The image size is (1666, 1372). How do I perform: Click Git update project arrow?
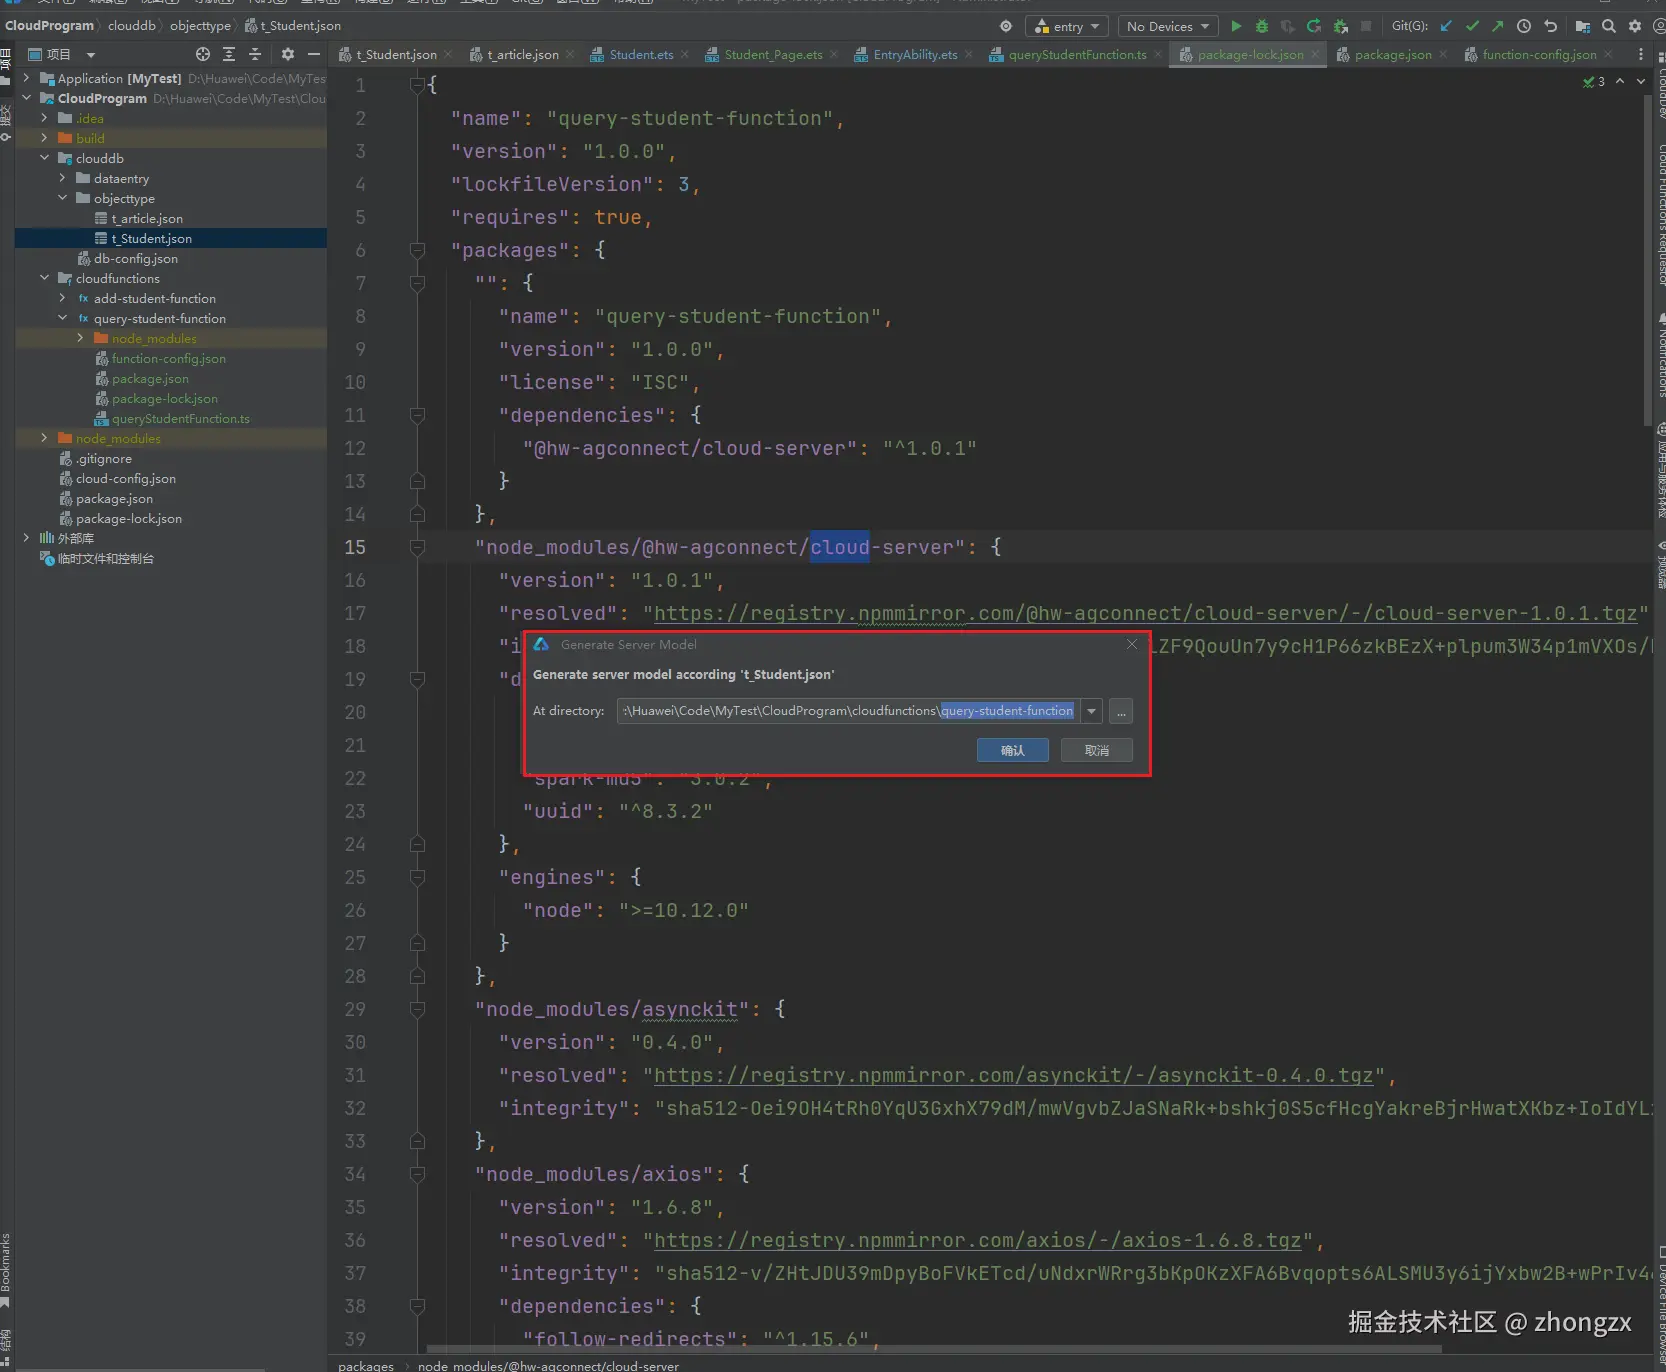point(1446,26)
